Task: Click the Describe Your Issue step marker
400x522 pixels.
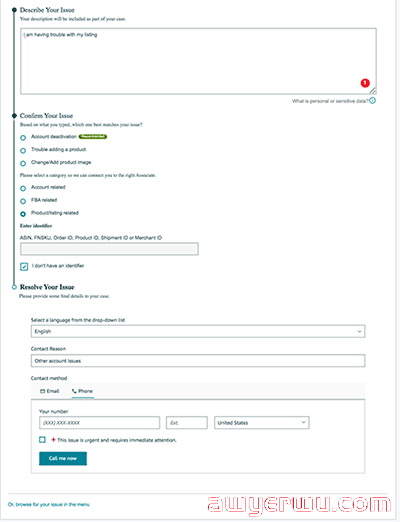Action: pyautogui.click(x=14, y=10)
